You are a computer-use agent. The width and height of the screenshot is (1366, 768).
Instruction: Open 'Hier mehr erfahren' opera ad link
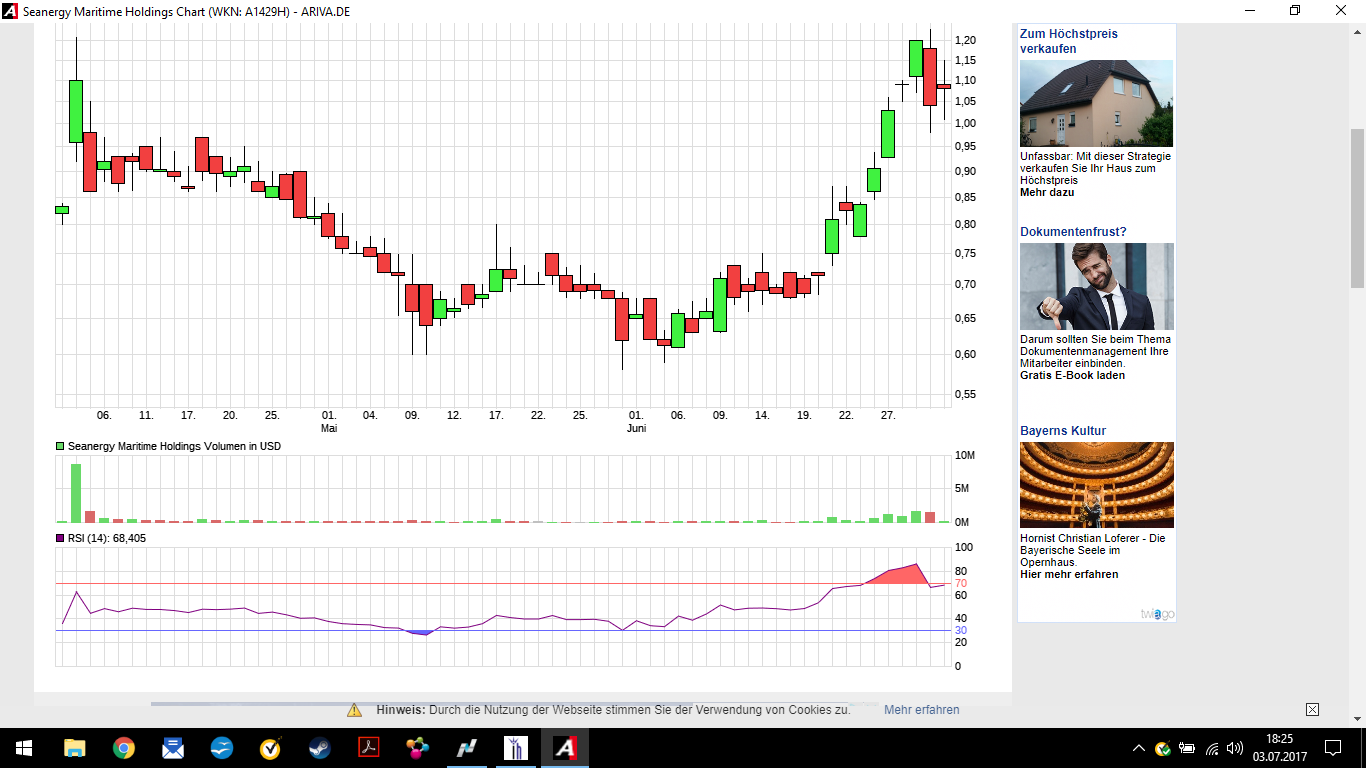coord(1069,574)
